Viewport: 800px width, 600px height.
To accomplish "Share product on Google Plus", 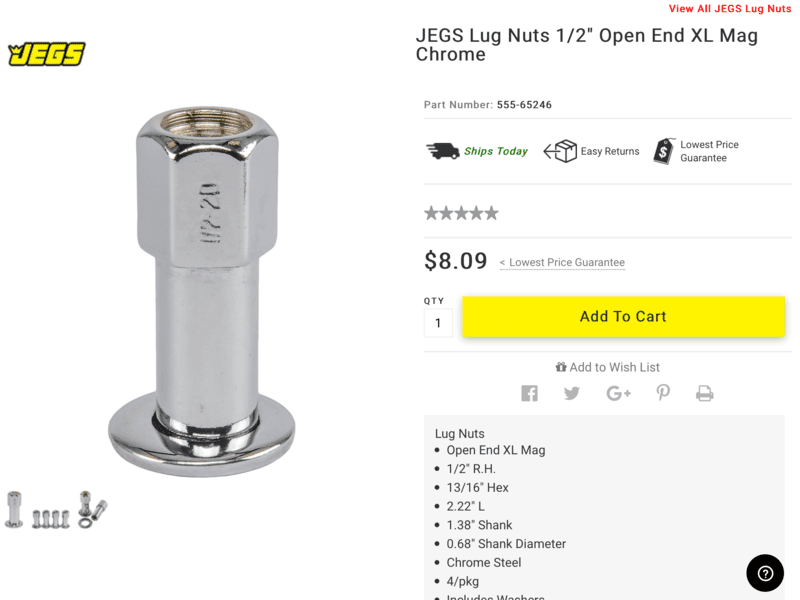I will pos(618,393).
